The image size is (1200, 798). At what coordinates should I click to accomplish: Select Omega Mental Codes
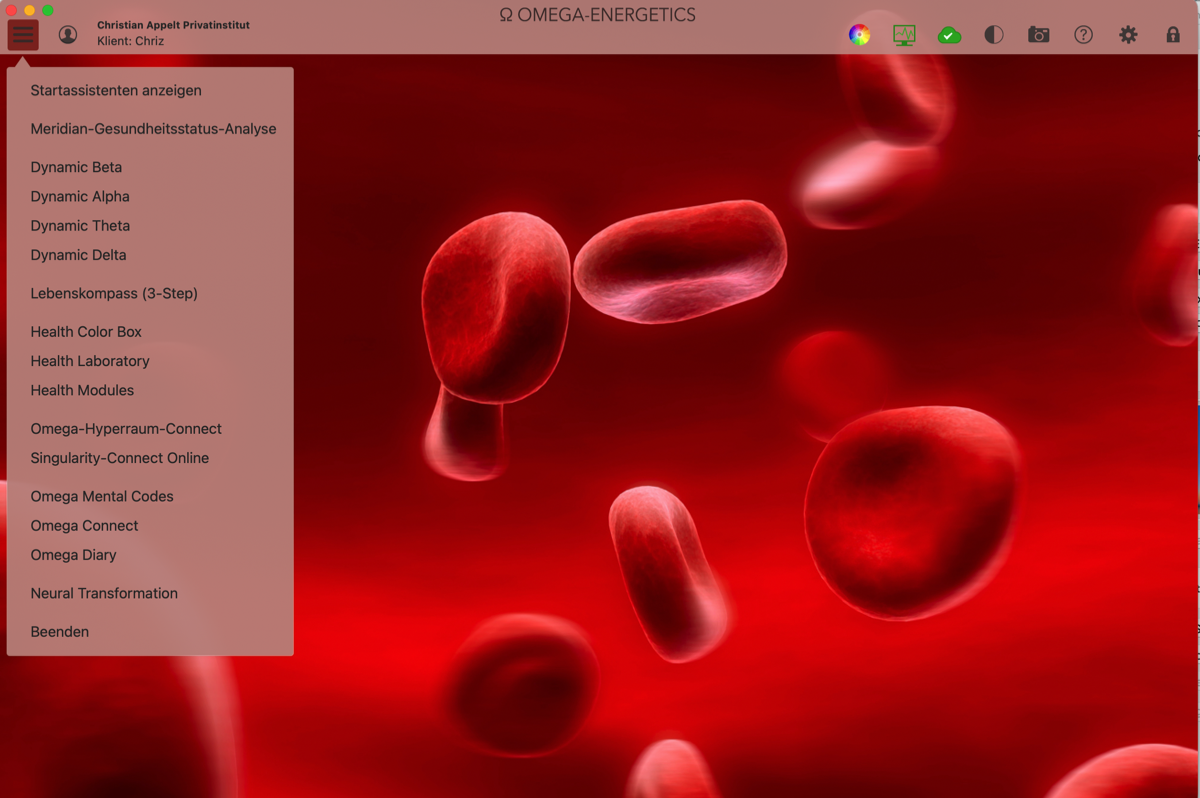click(102, 496)
